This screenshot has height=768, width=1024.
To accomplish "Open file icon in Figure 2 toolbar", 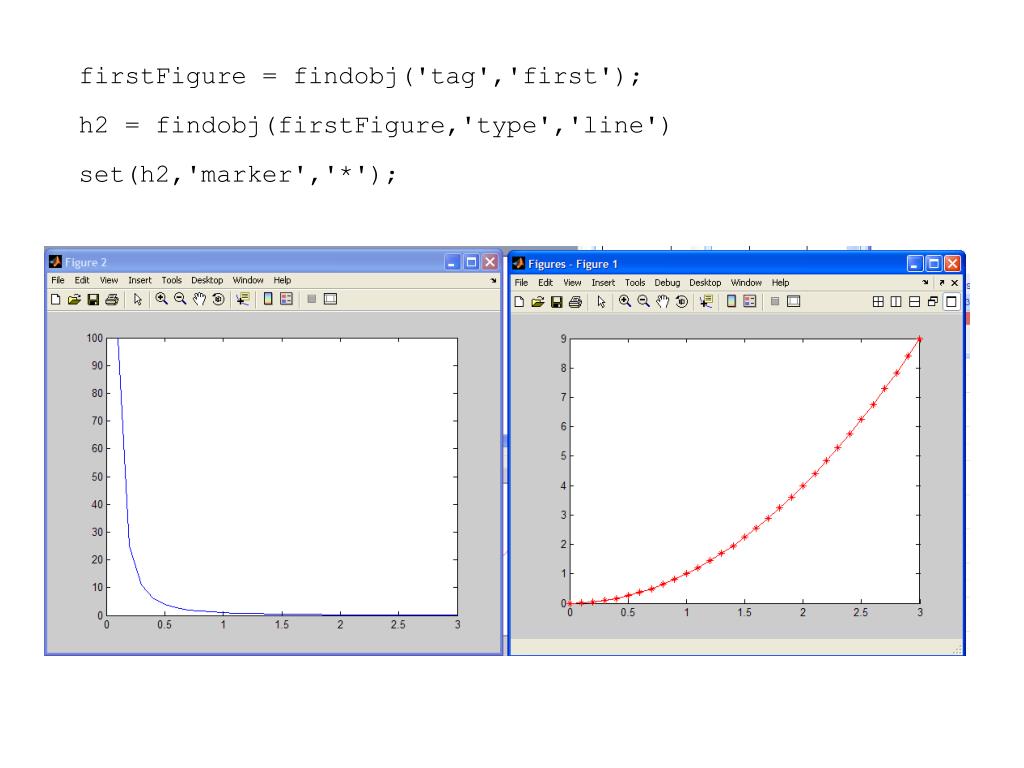I will pyautogui.click(x=74, y=299).
